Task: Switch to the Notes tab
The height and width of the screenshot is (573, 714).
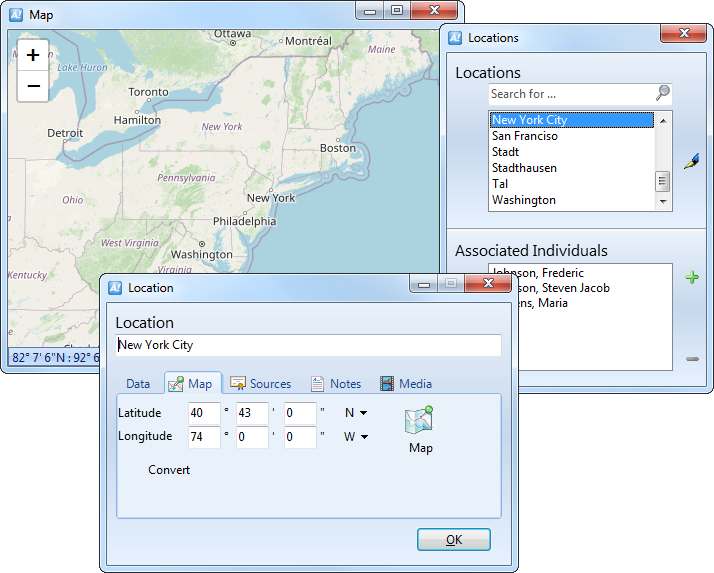Action: (335, 384)
